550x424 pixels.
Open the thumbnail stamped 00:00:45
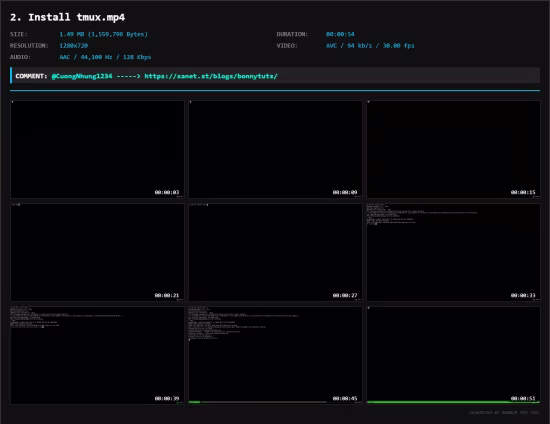(x=275, y=355)
